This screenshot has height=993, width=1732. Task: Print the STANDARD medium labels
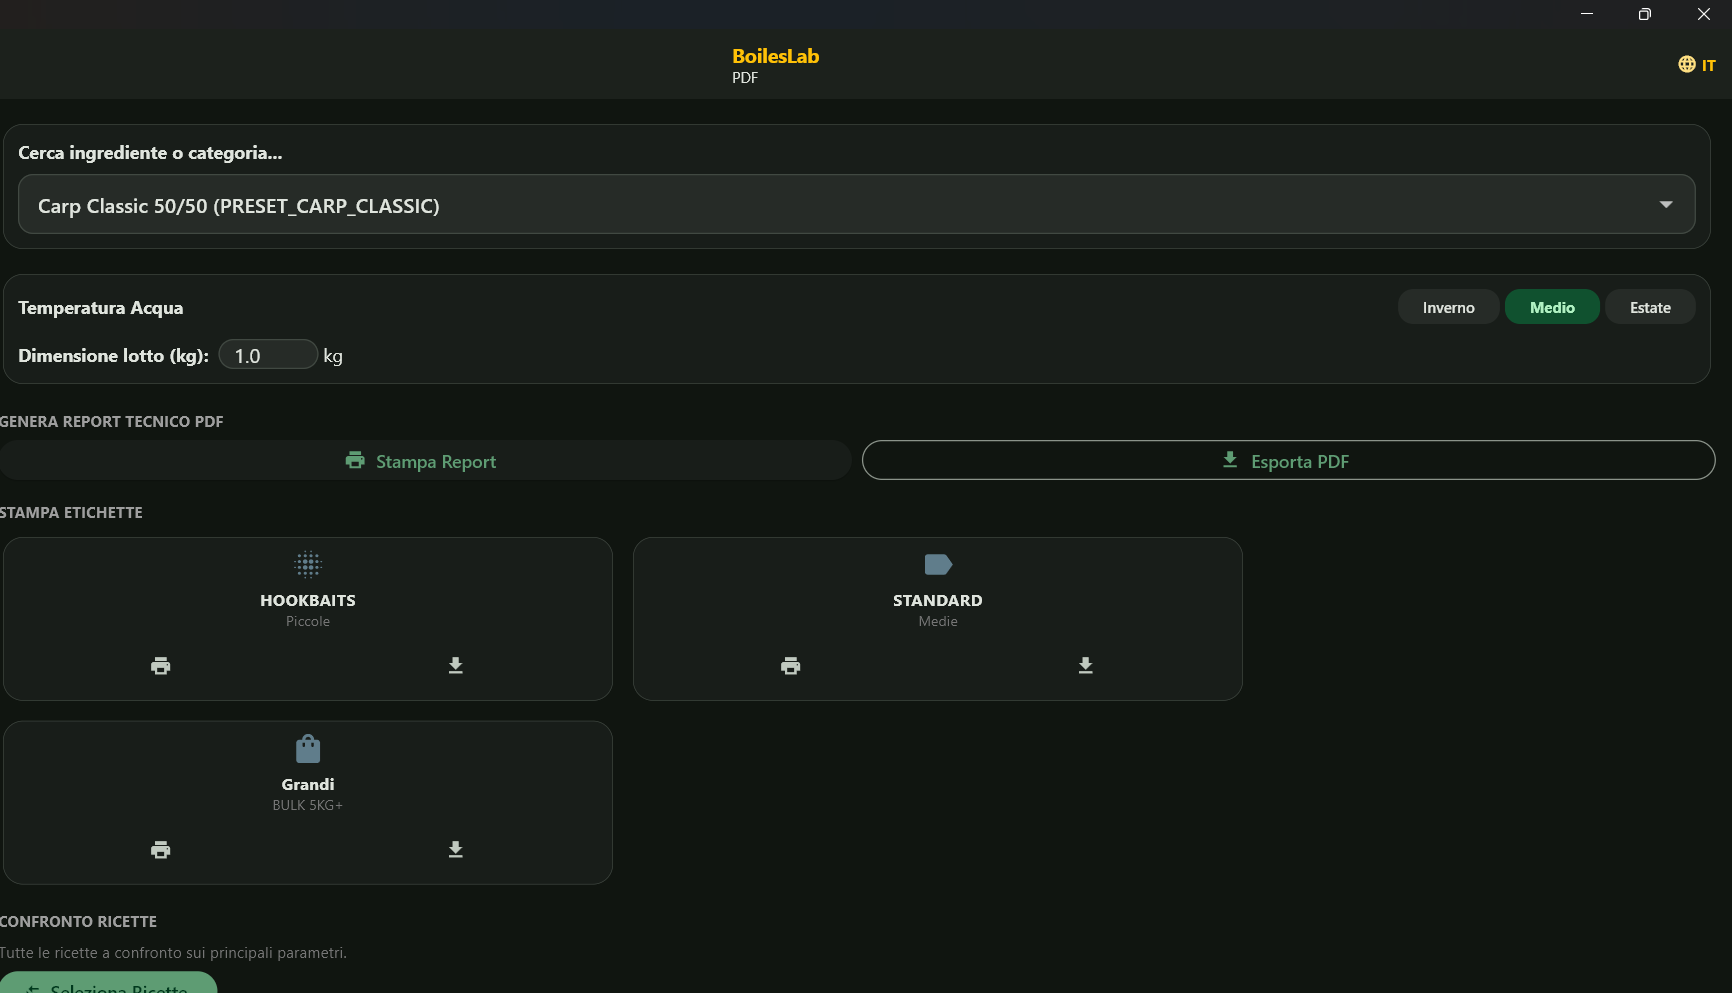(x=790, y=666)
